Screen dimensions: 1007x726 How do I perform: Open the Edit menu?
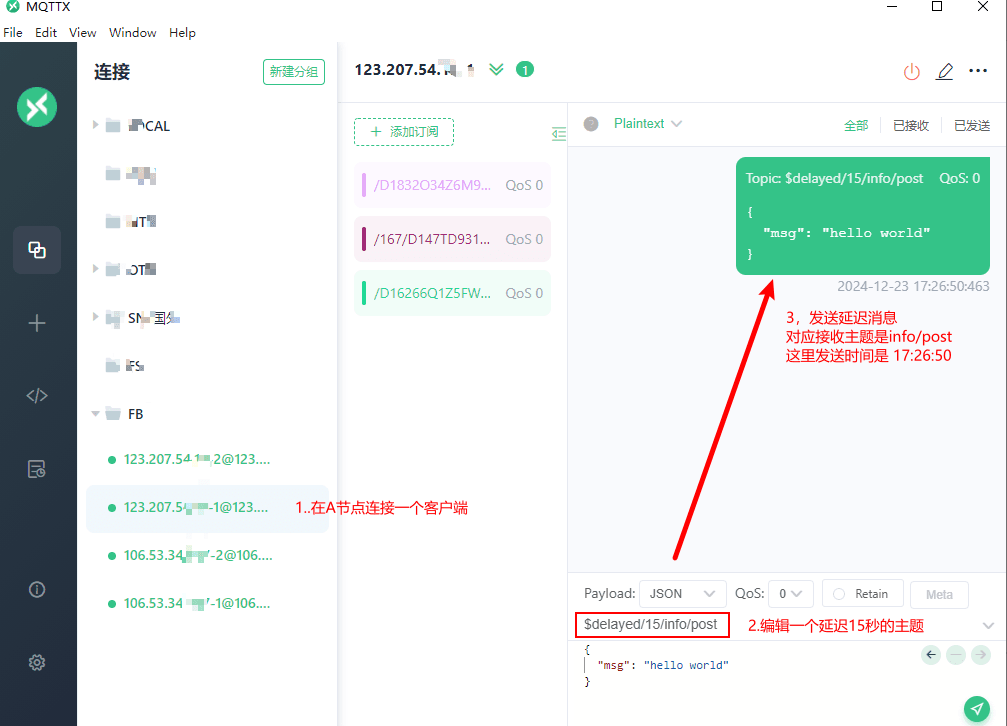pyautogui.click(x=46, y=32)
